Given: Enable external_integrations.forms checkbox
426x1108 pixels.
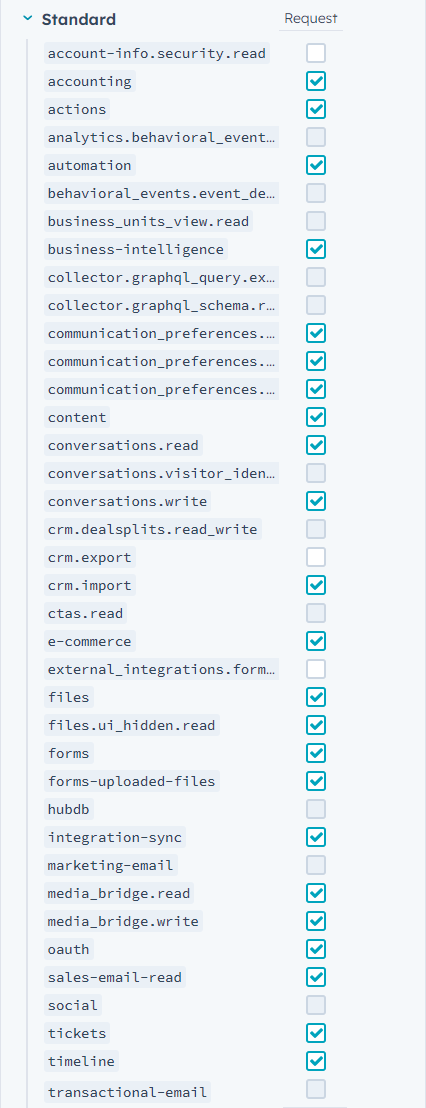Looking at the screenshot, I should [316, 668].
